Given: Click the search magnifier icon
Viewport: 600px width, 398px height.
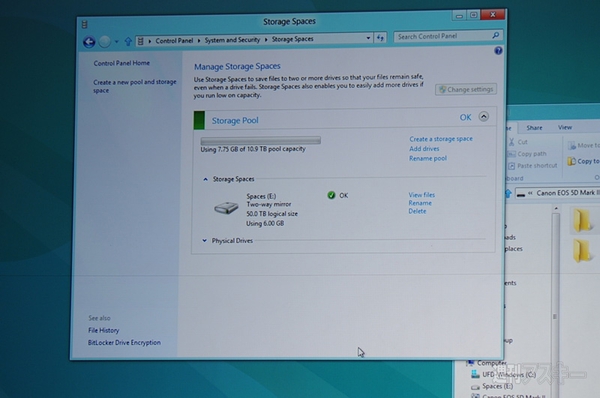Looking at the screenshot, I should (496, 35).
